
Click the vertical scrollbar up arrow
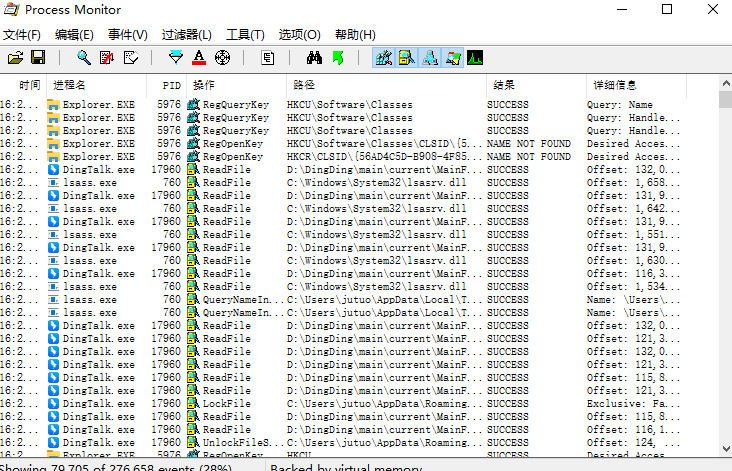point(725,83)
